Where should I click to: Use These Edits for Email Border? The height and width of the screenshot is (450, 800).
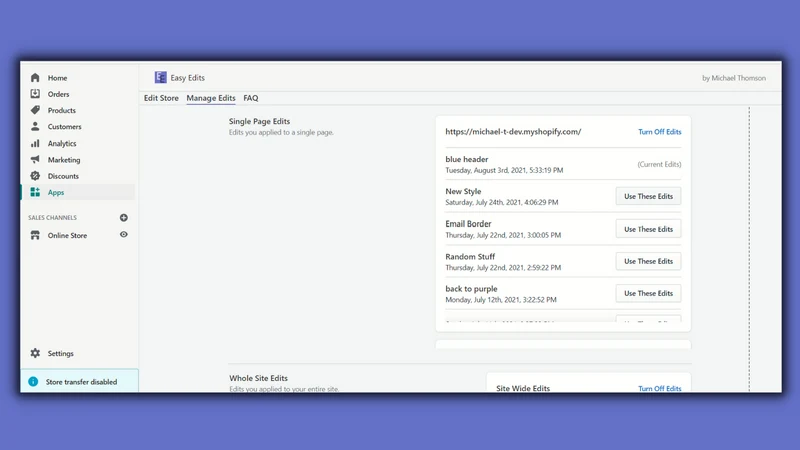(x=648, y=229)
